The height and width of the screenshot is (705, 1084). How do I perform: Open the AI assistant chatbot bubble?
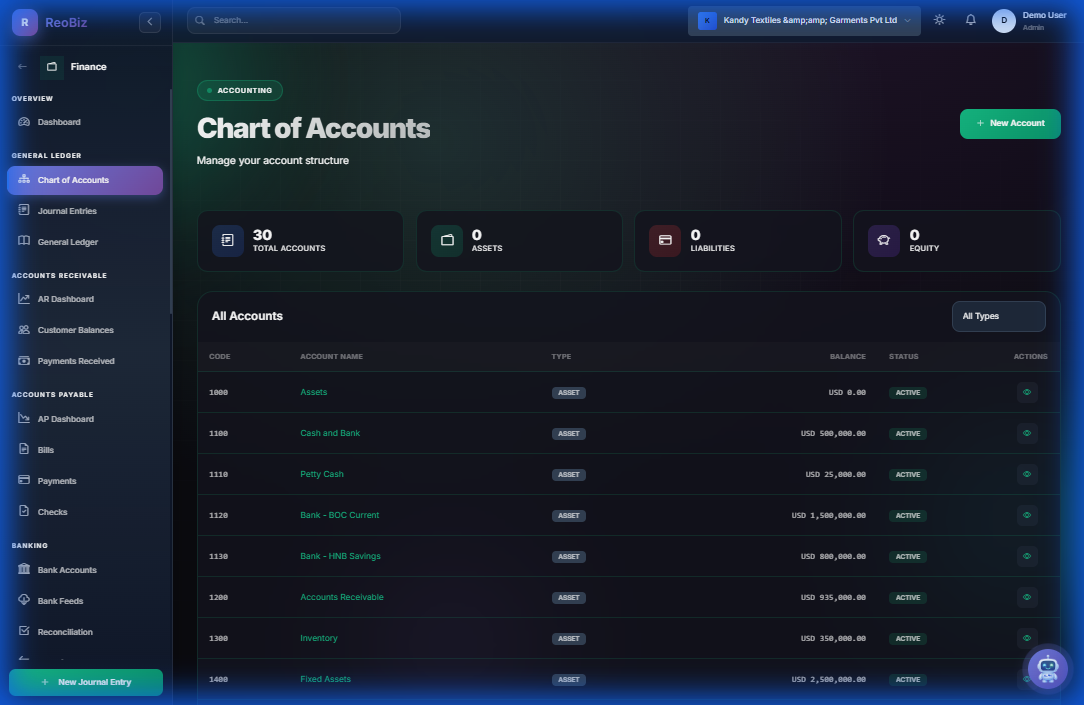(1047, 668)
